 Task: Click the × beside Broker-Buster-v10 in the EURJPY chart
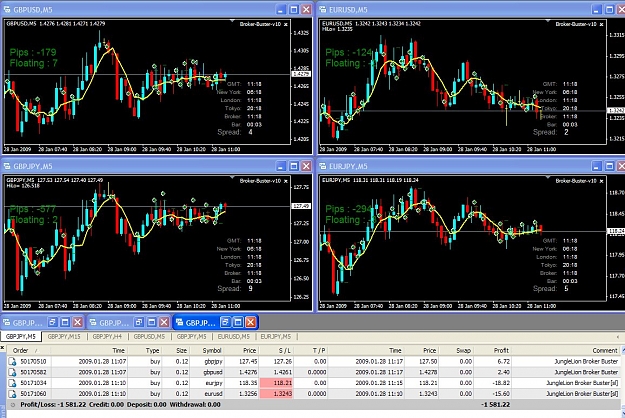(601, 181)
